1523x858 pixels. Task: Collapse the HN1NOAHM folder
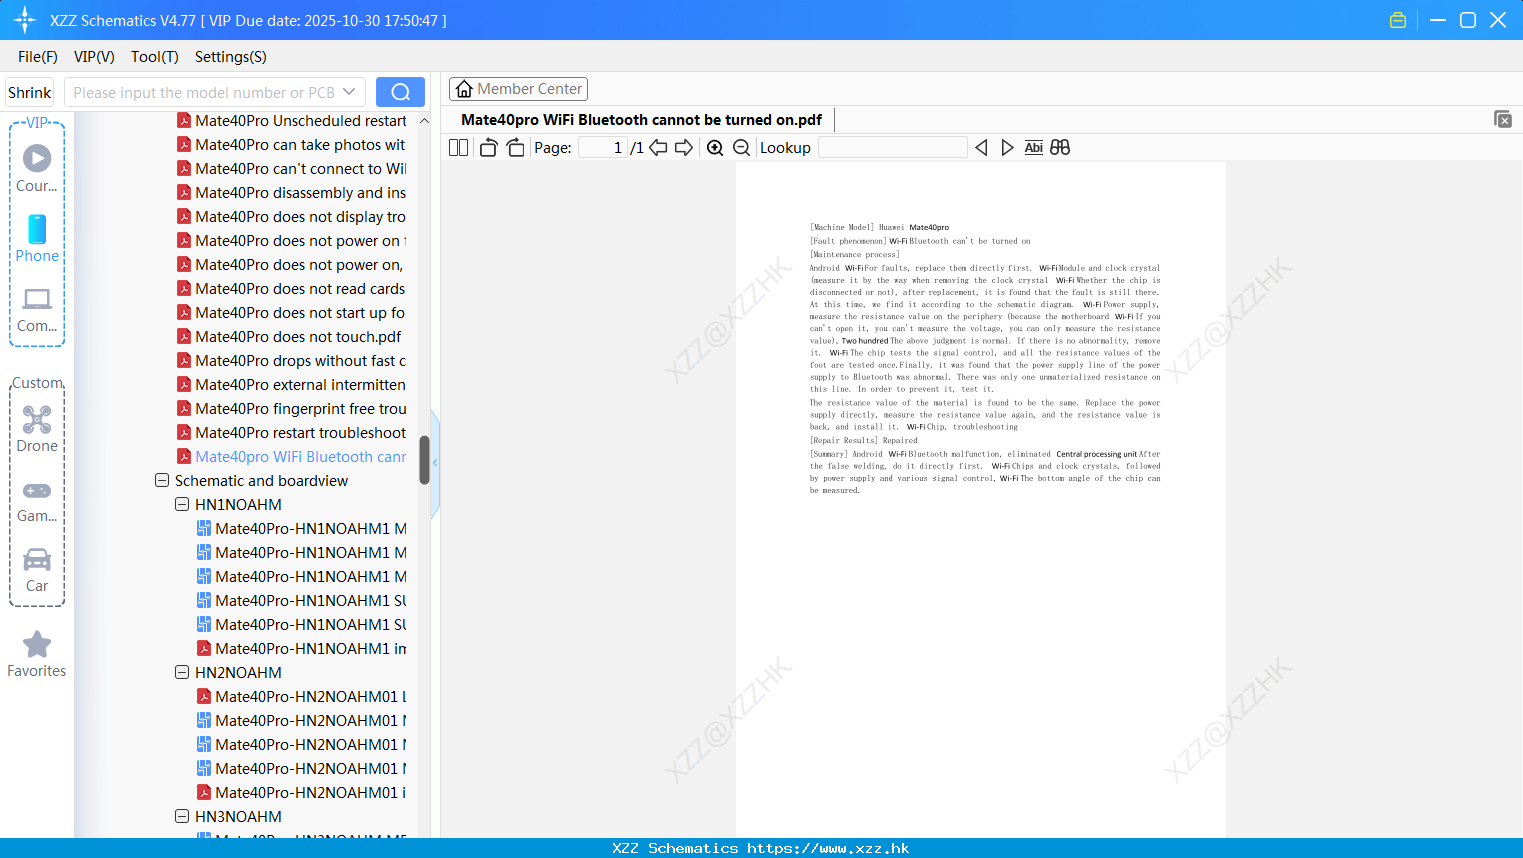182,504
